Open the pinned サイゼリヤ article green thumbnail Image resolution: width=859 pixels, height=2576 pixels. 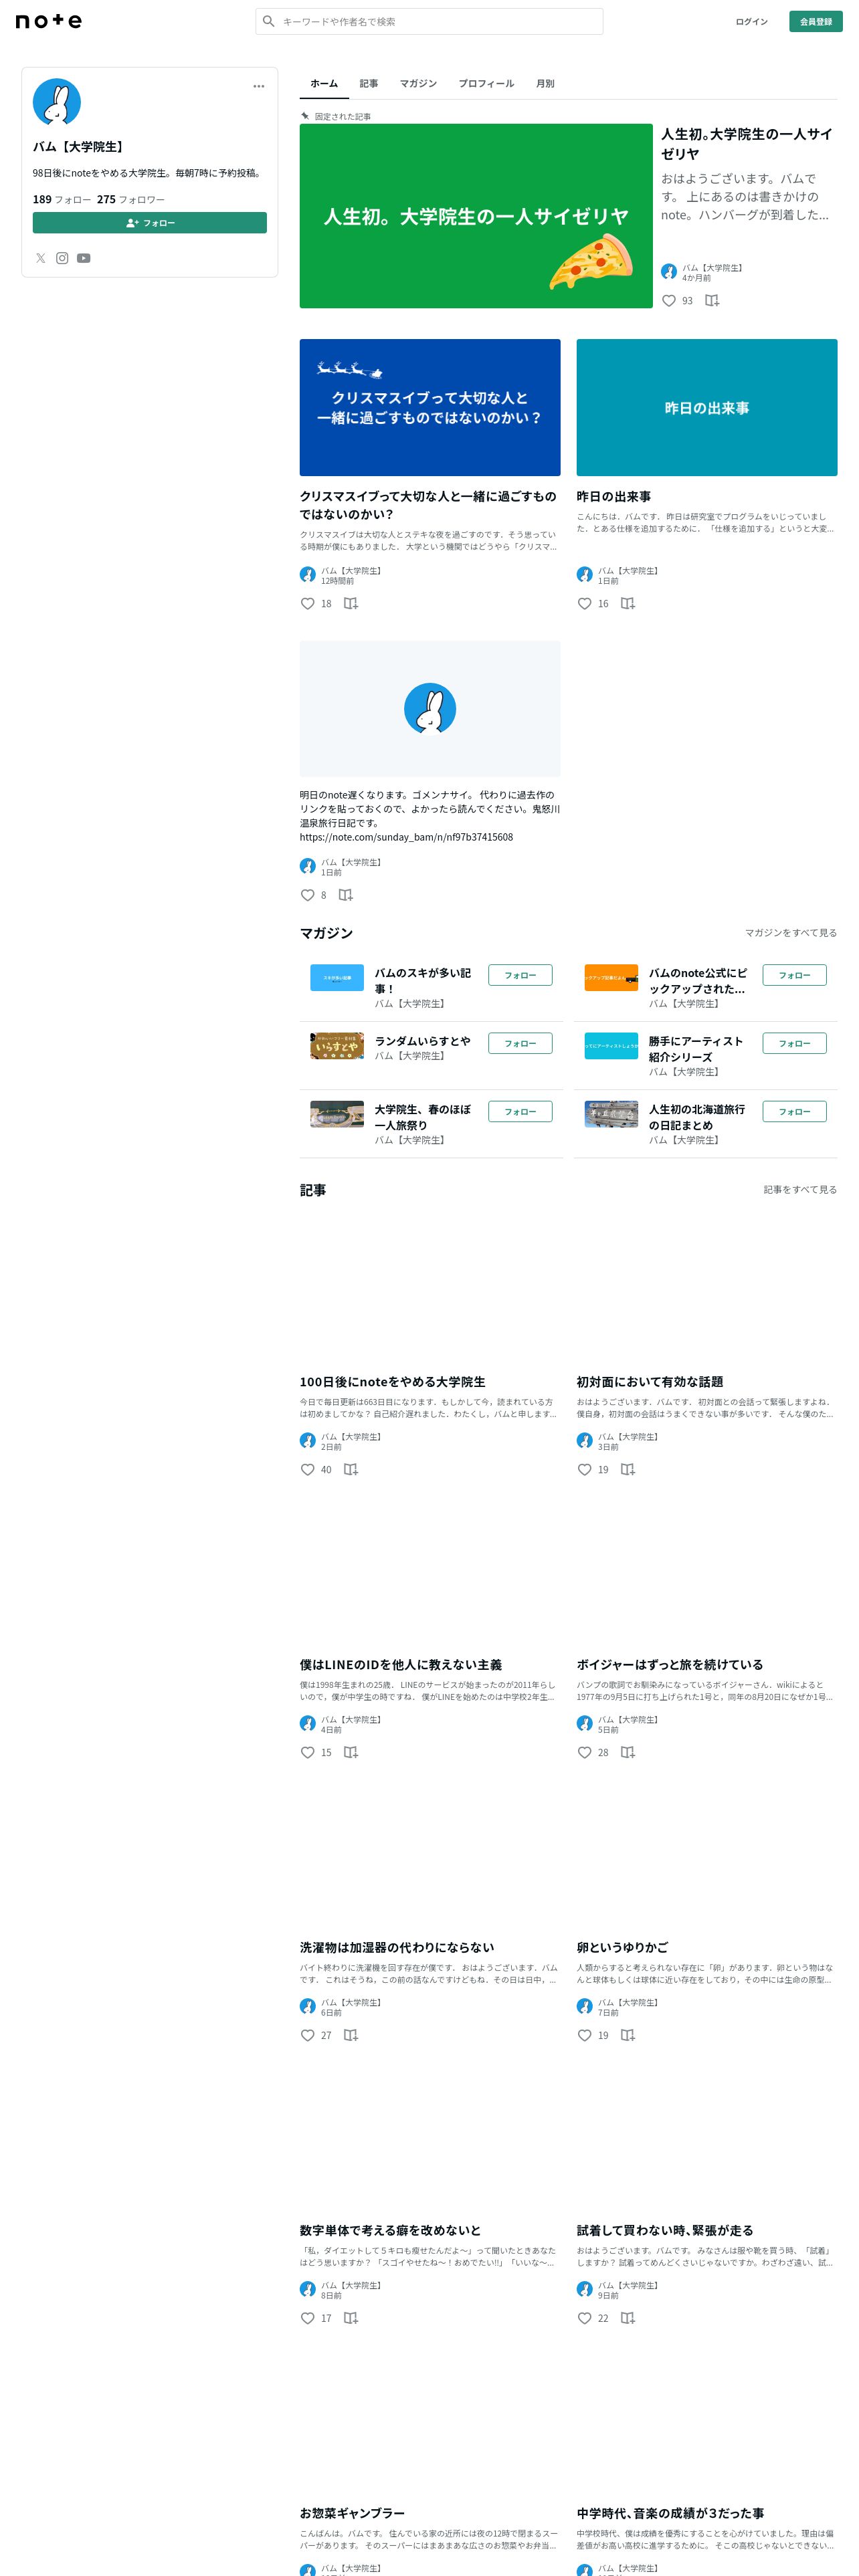[x=476, y=216]
